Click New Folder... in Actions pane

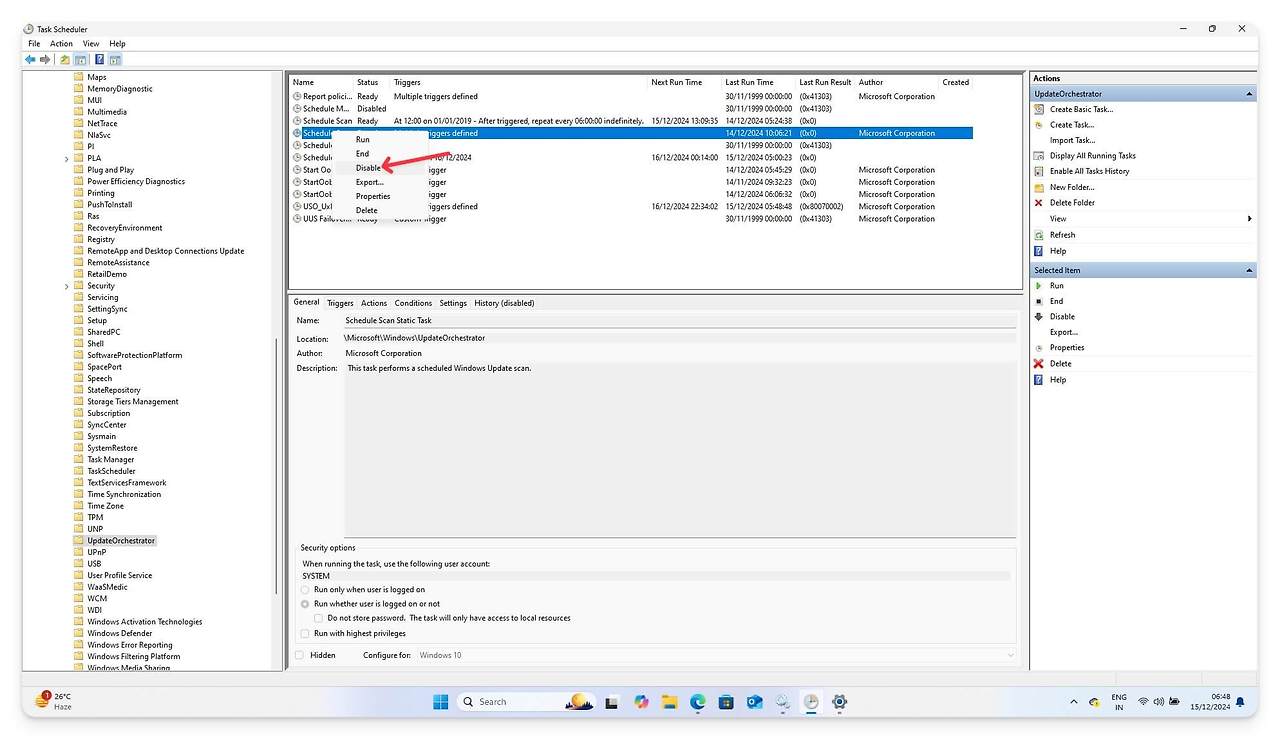point(1072,187)
